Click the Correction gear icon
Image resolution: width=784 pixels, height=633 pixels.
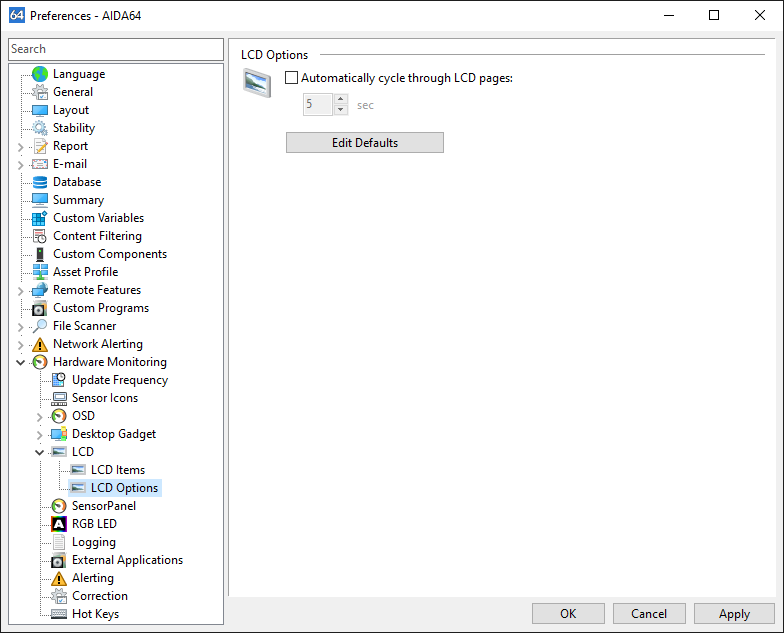[58, 596]
